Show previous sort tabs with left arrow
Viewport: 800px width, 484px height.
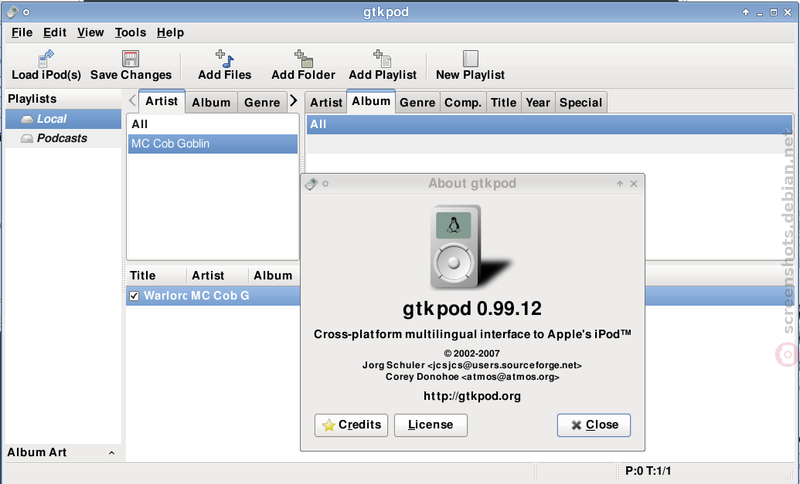click(132, 100)
